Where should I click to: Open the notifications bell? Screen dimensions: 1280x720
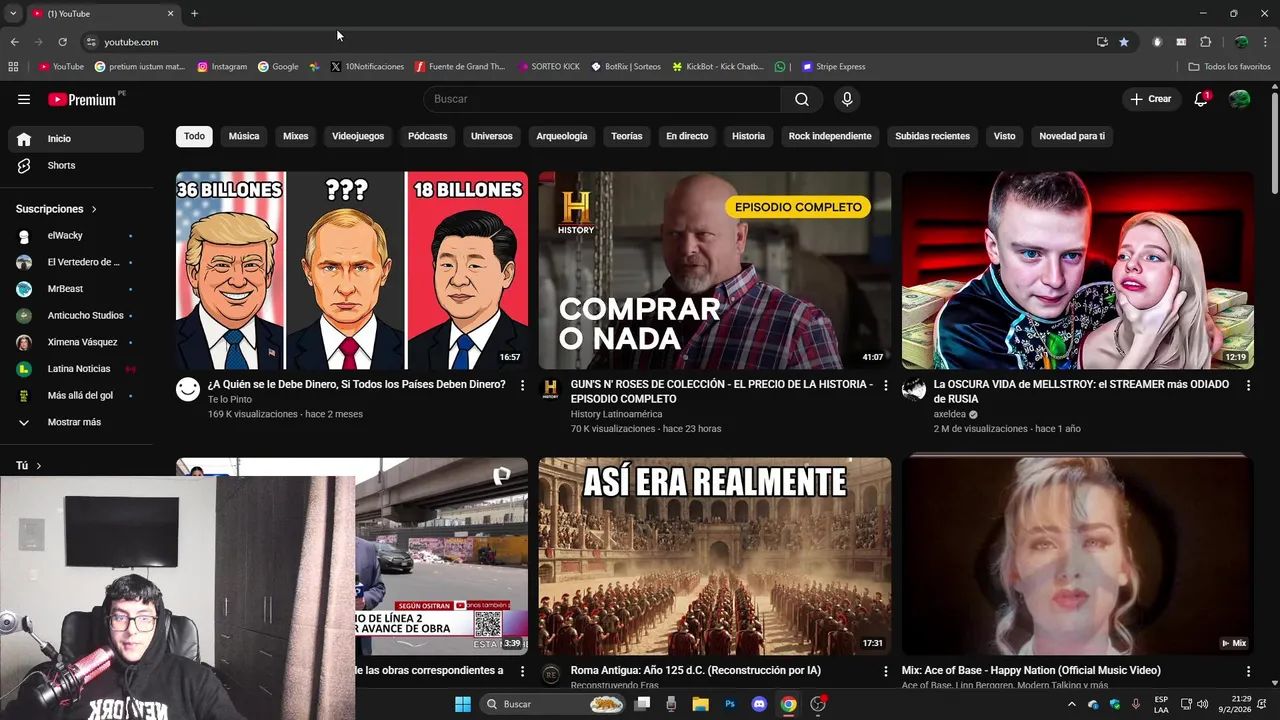(1201, 99)
